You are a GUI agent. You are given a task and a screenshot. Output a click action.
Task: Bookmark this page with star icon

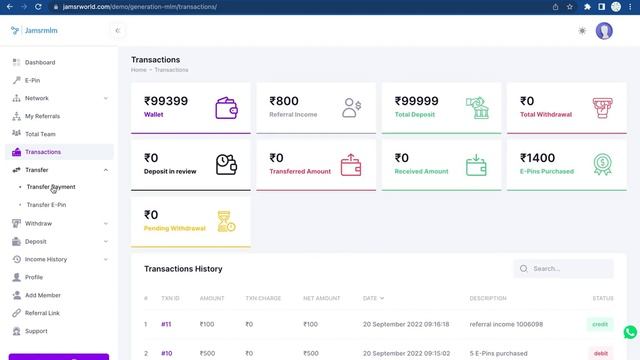(570, 7)
